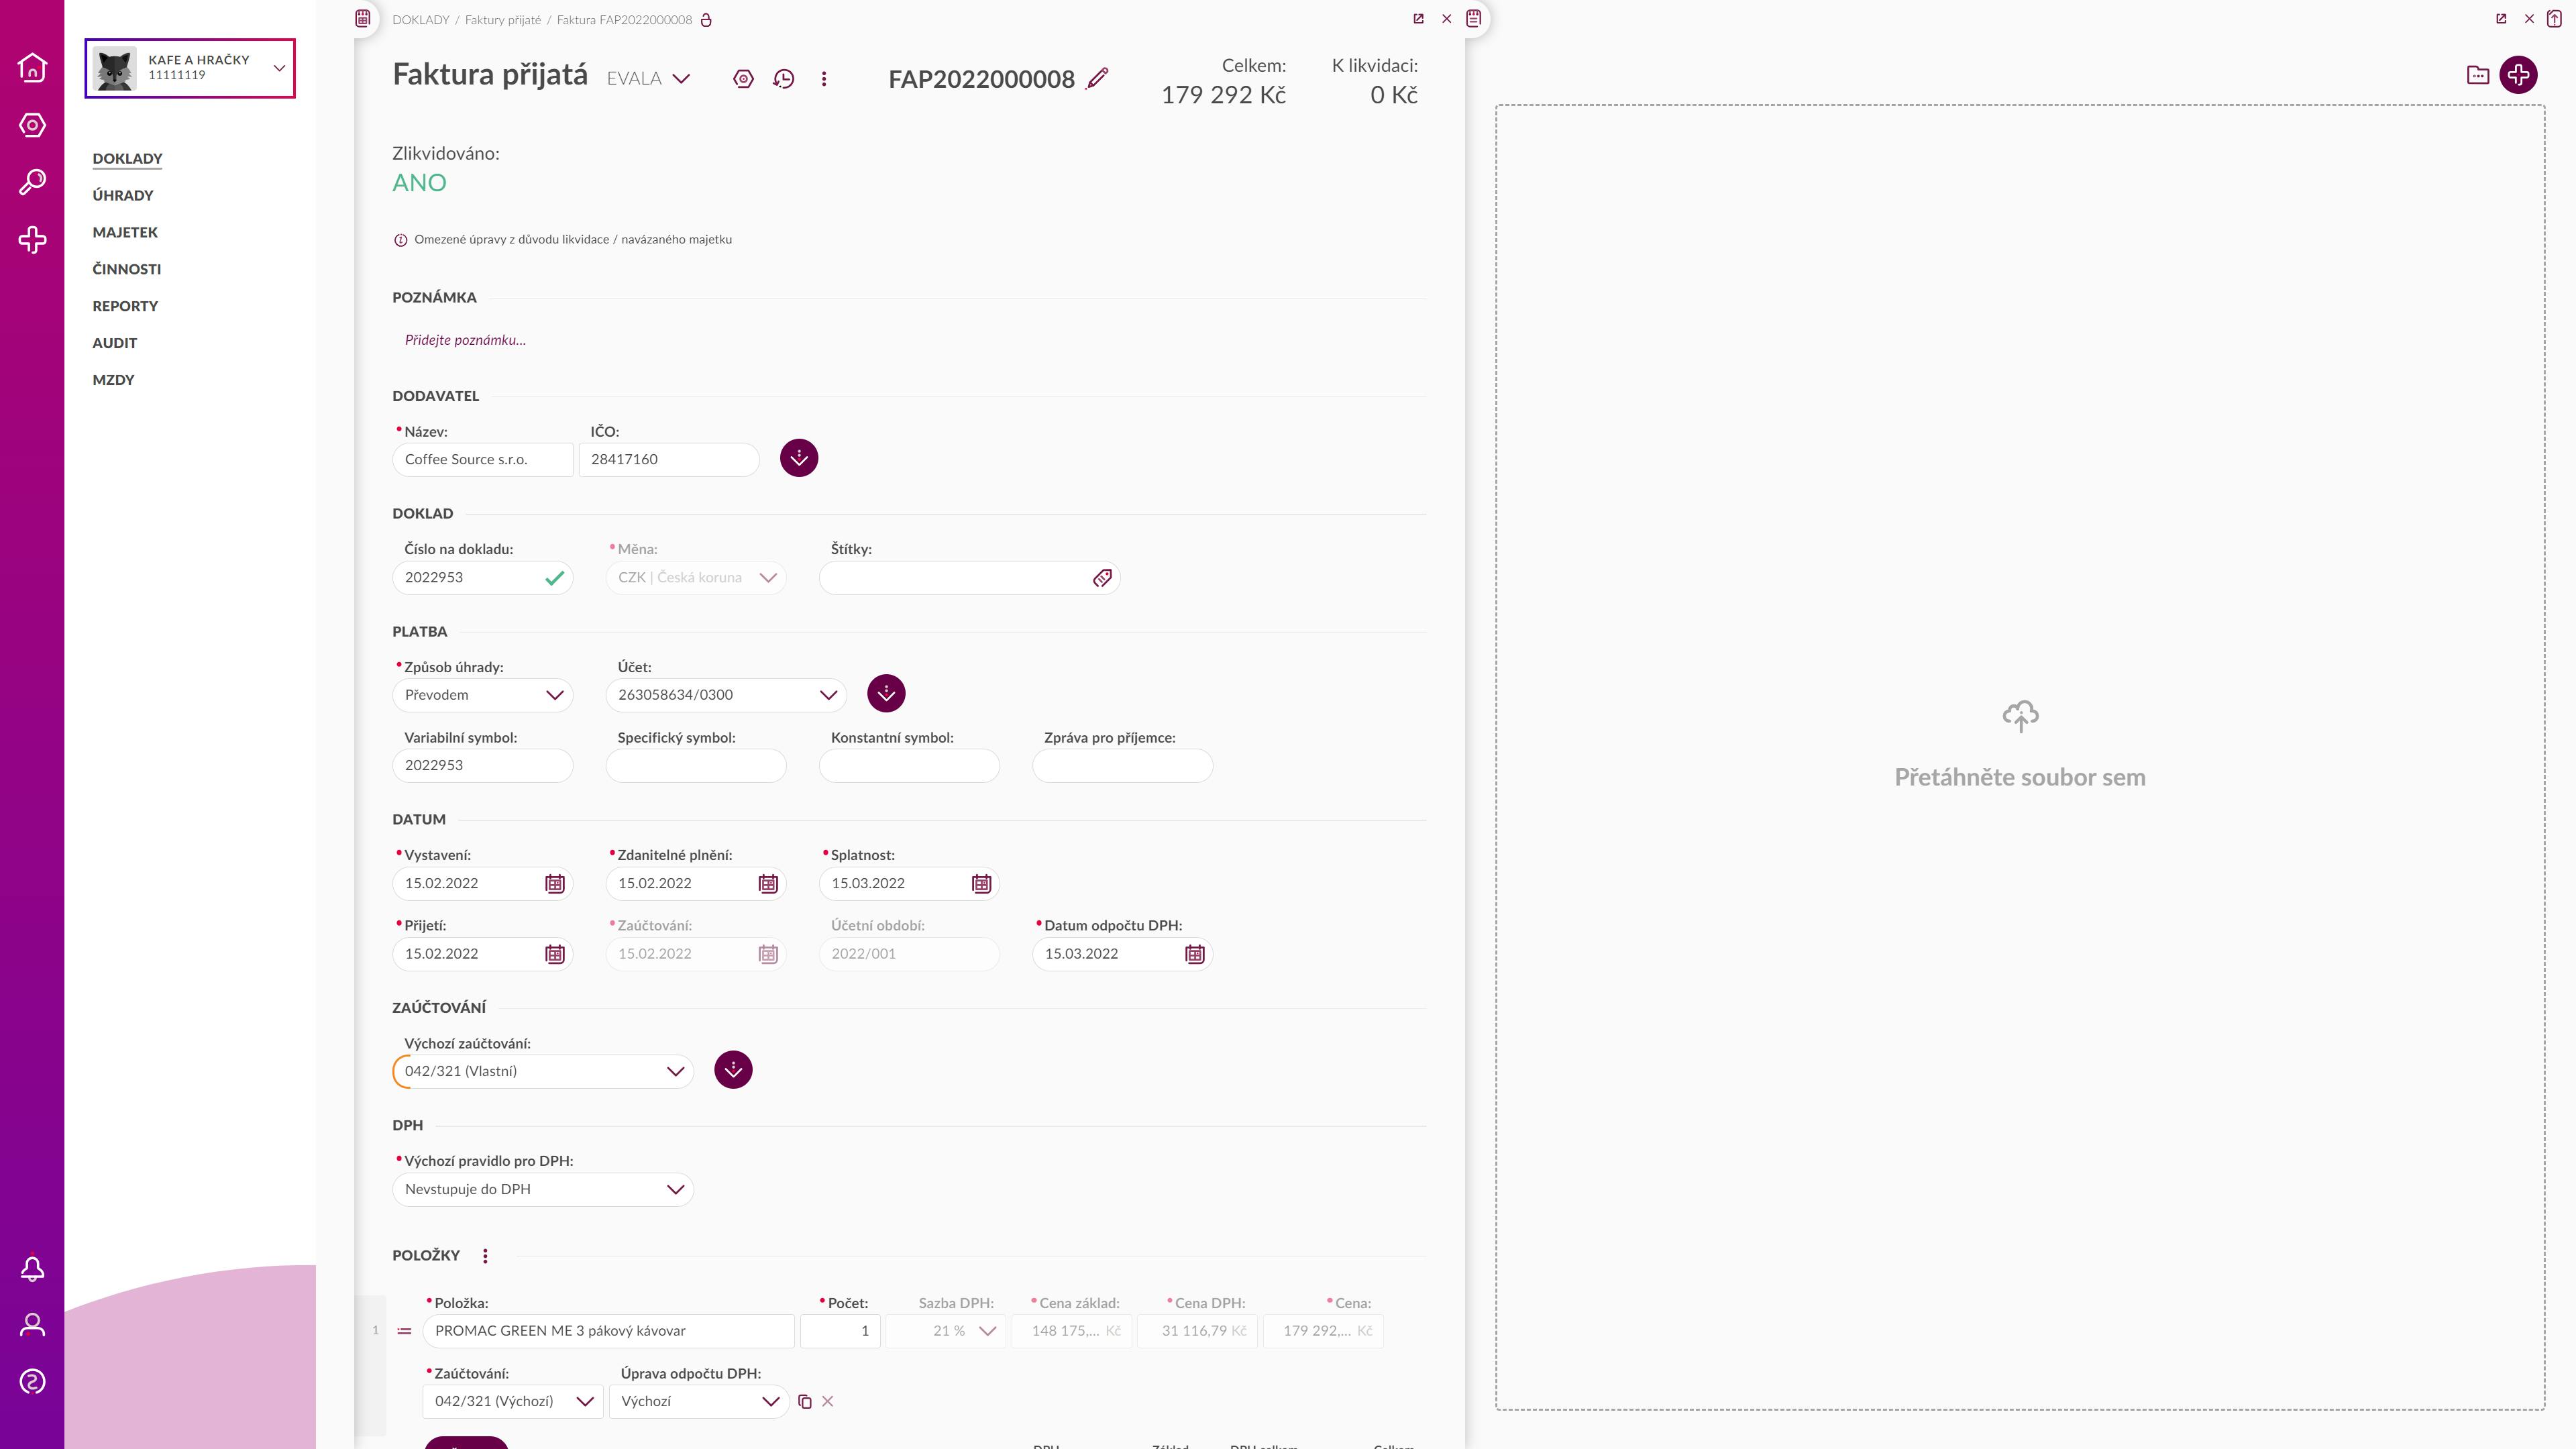Open the Přijetí calendar picker
This screenshot has width=2576, height=1449.
pos(555,954)
